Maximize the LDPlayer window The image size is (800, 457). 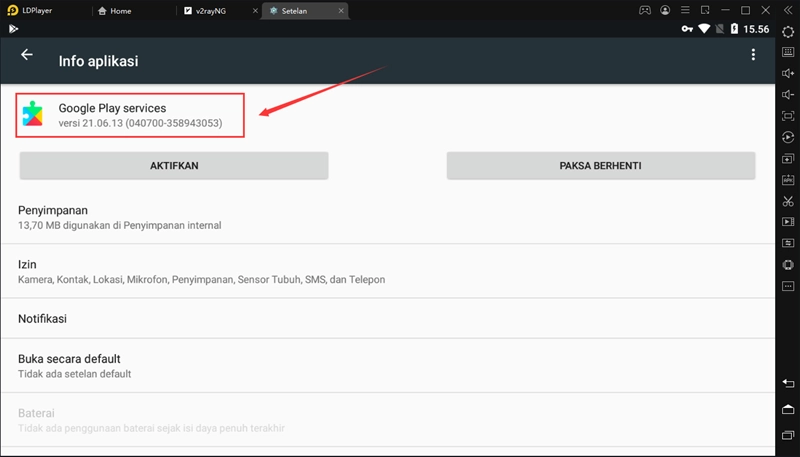point(745,10)
